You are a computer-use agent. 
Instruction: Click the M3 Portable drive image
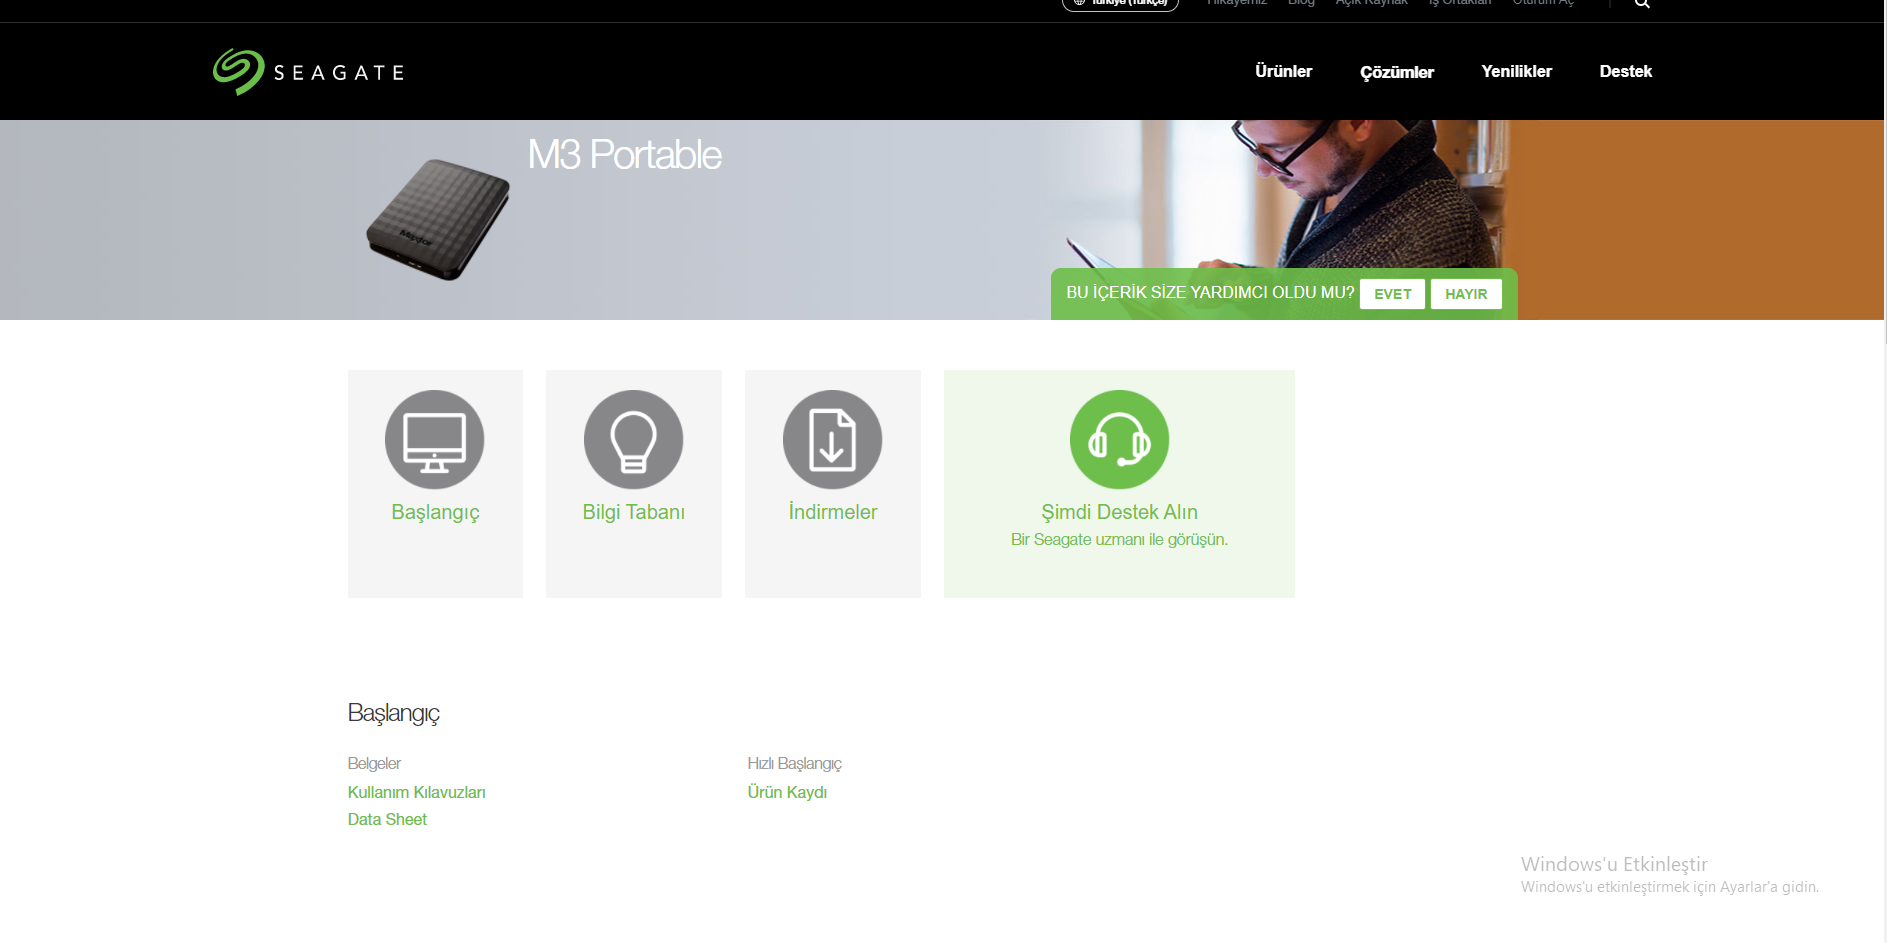[438, 219]
